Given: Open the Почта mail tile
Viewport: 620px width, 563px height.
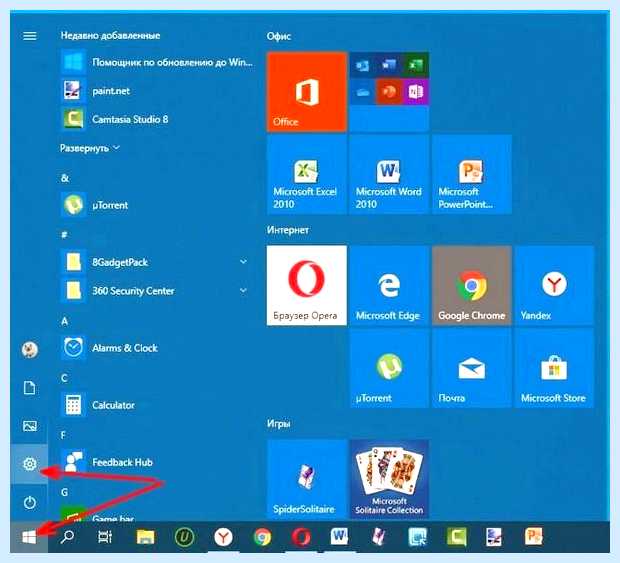Looking at the screenshot, I should 472,368.
